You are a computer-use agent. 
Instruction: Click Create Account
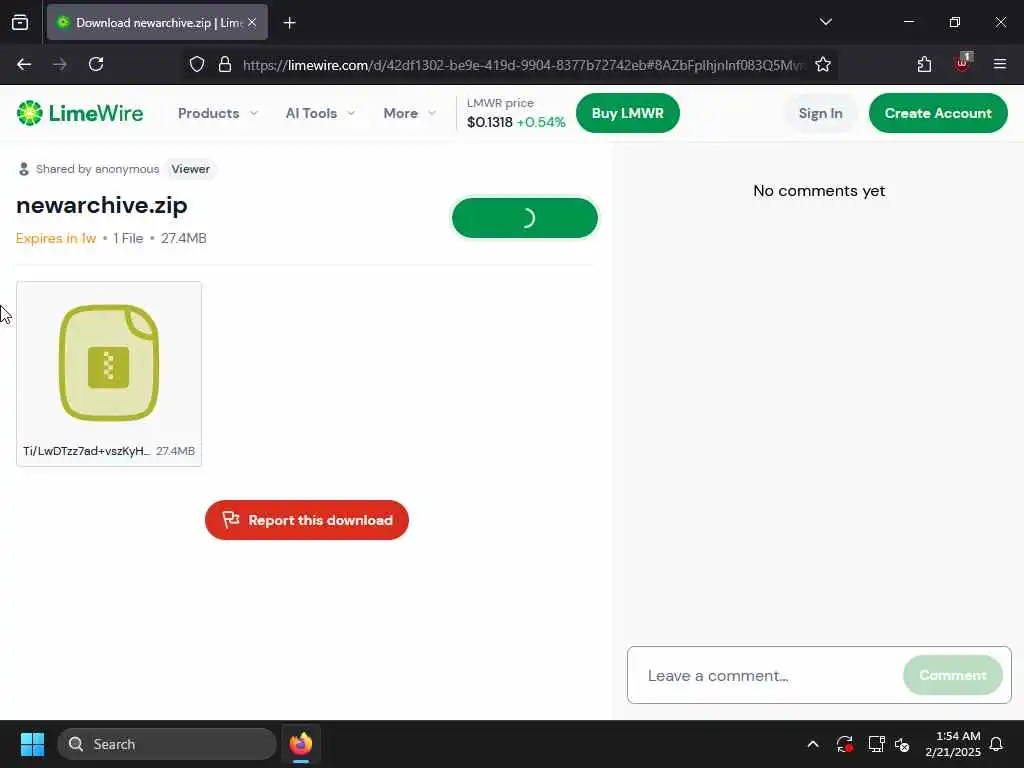click(938, 113)
